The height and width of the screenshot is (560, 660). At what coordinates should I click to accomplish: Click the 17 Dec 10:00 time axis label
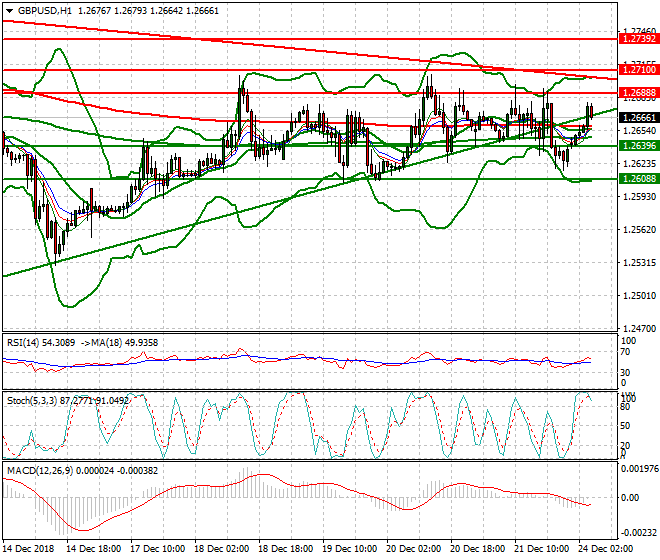point(157,549)
